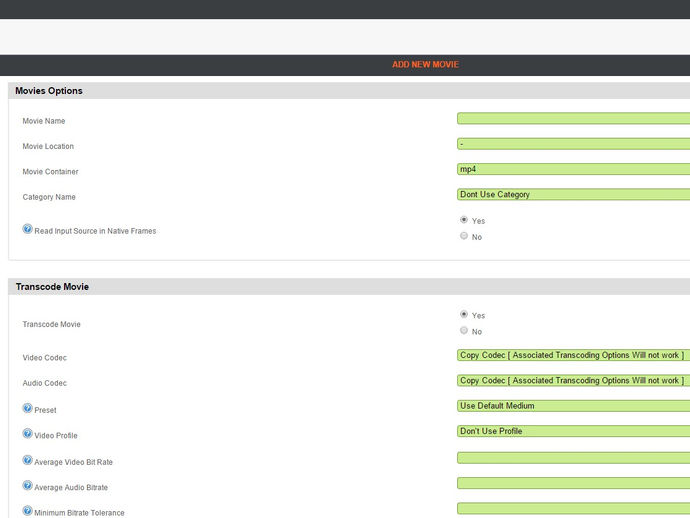Click the Average Audio Bitrate field
The image size is (690, 518).
[x=573, y=483]
